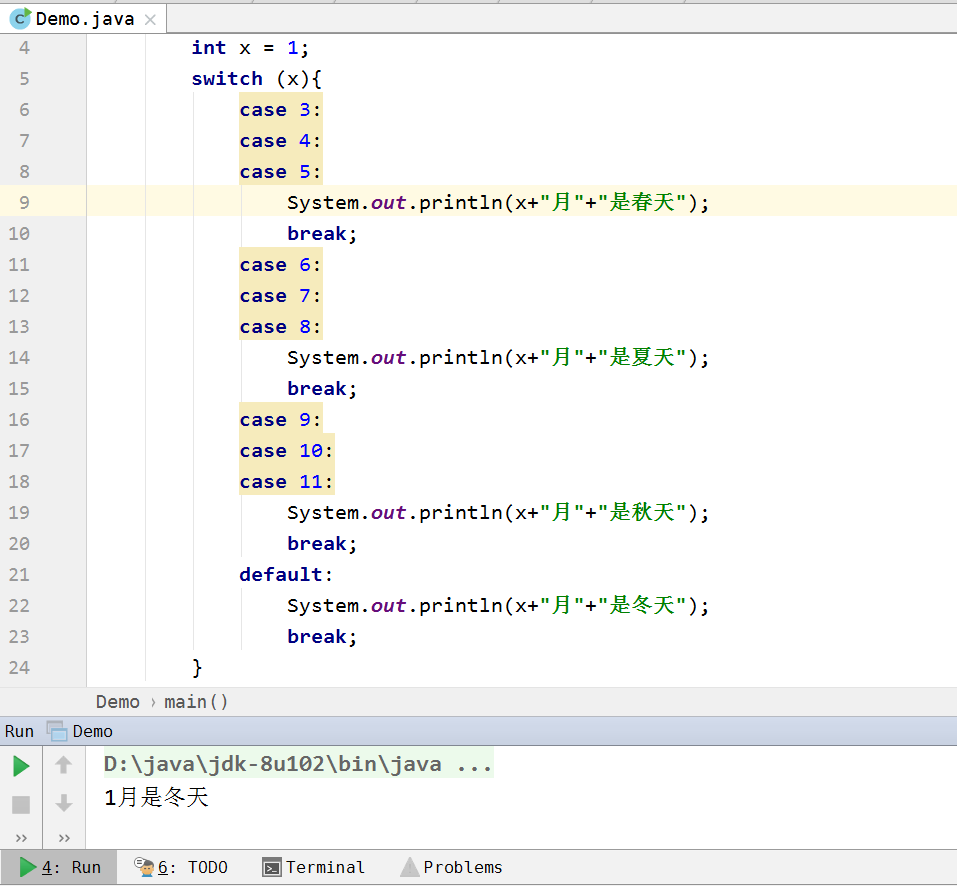Open the 4: Run tool window tab

(59, 867)
